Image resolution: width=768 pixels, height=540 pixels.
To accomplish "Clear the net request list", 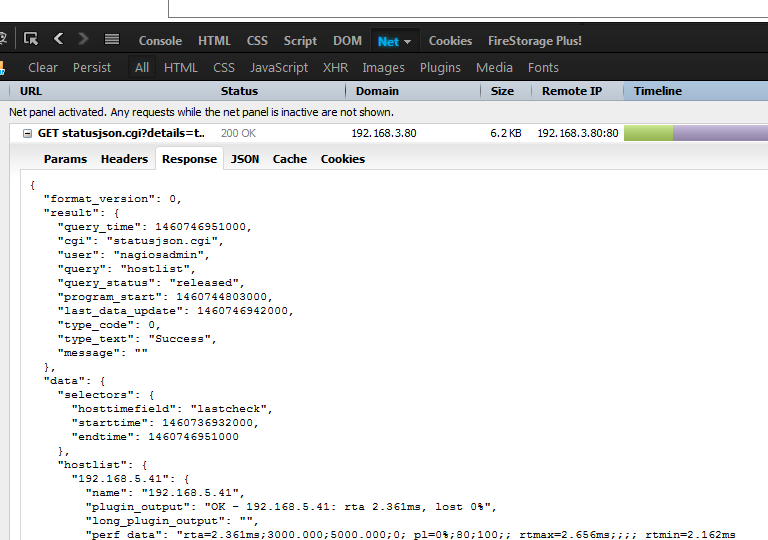I will pos(43,68).
